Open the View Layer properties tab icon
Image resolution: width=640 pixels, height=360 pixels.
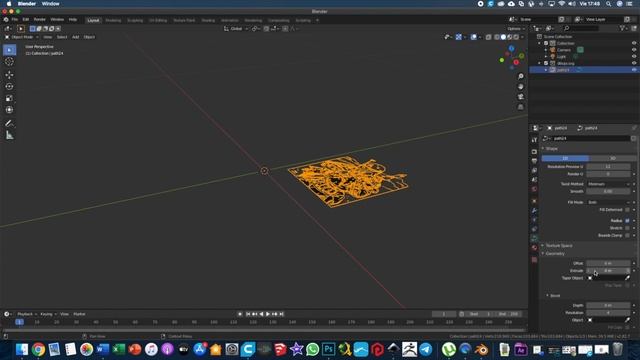point(534,170)
